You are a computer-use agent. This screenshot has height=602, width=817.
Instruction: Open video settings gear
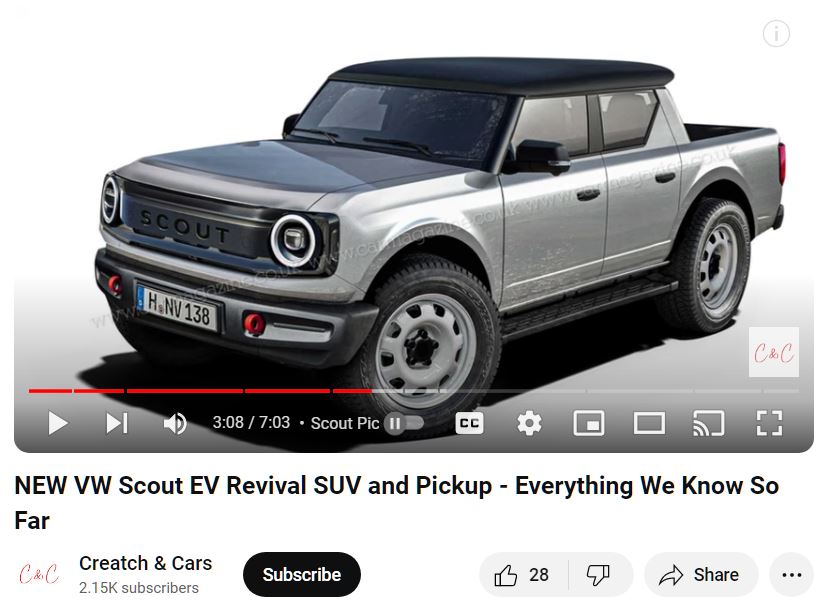529,423
